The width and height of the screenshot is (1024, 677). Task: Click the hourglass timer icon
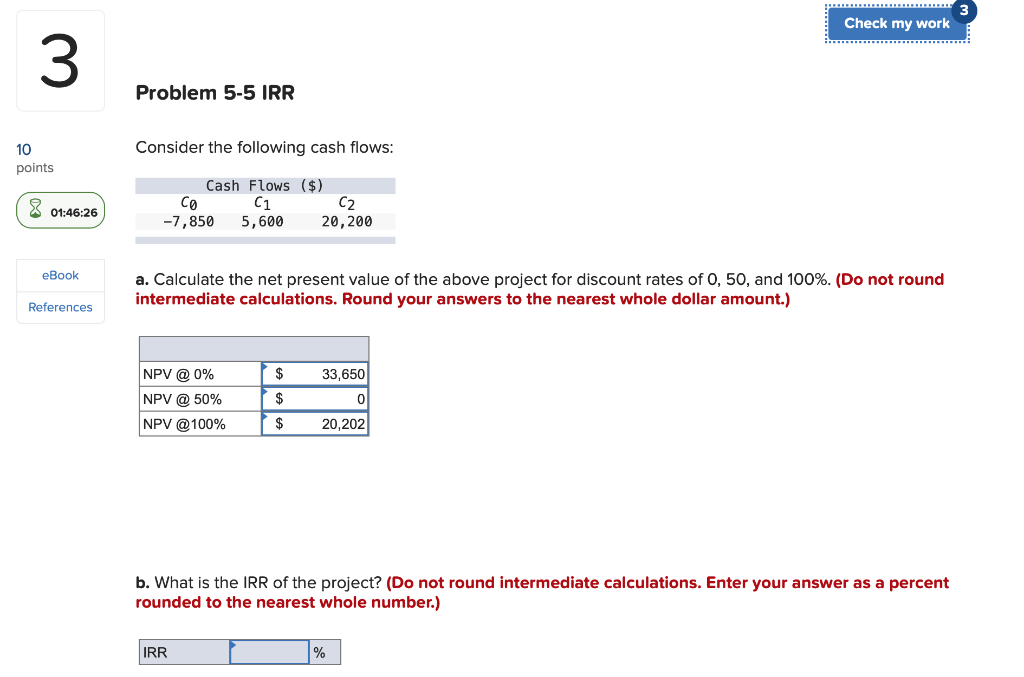[34, 210]
